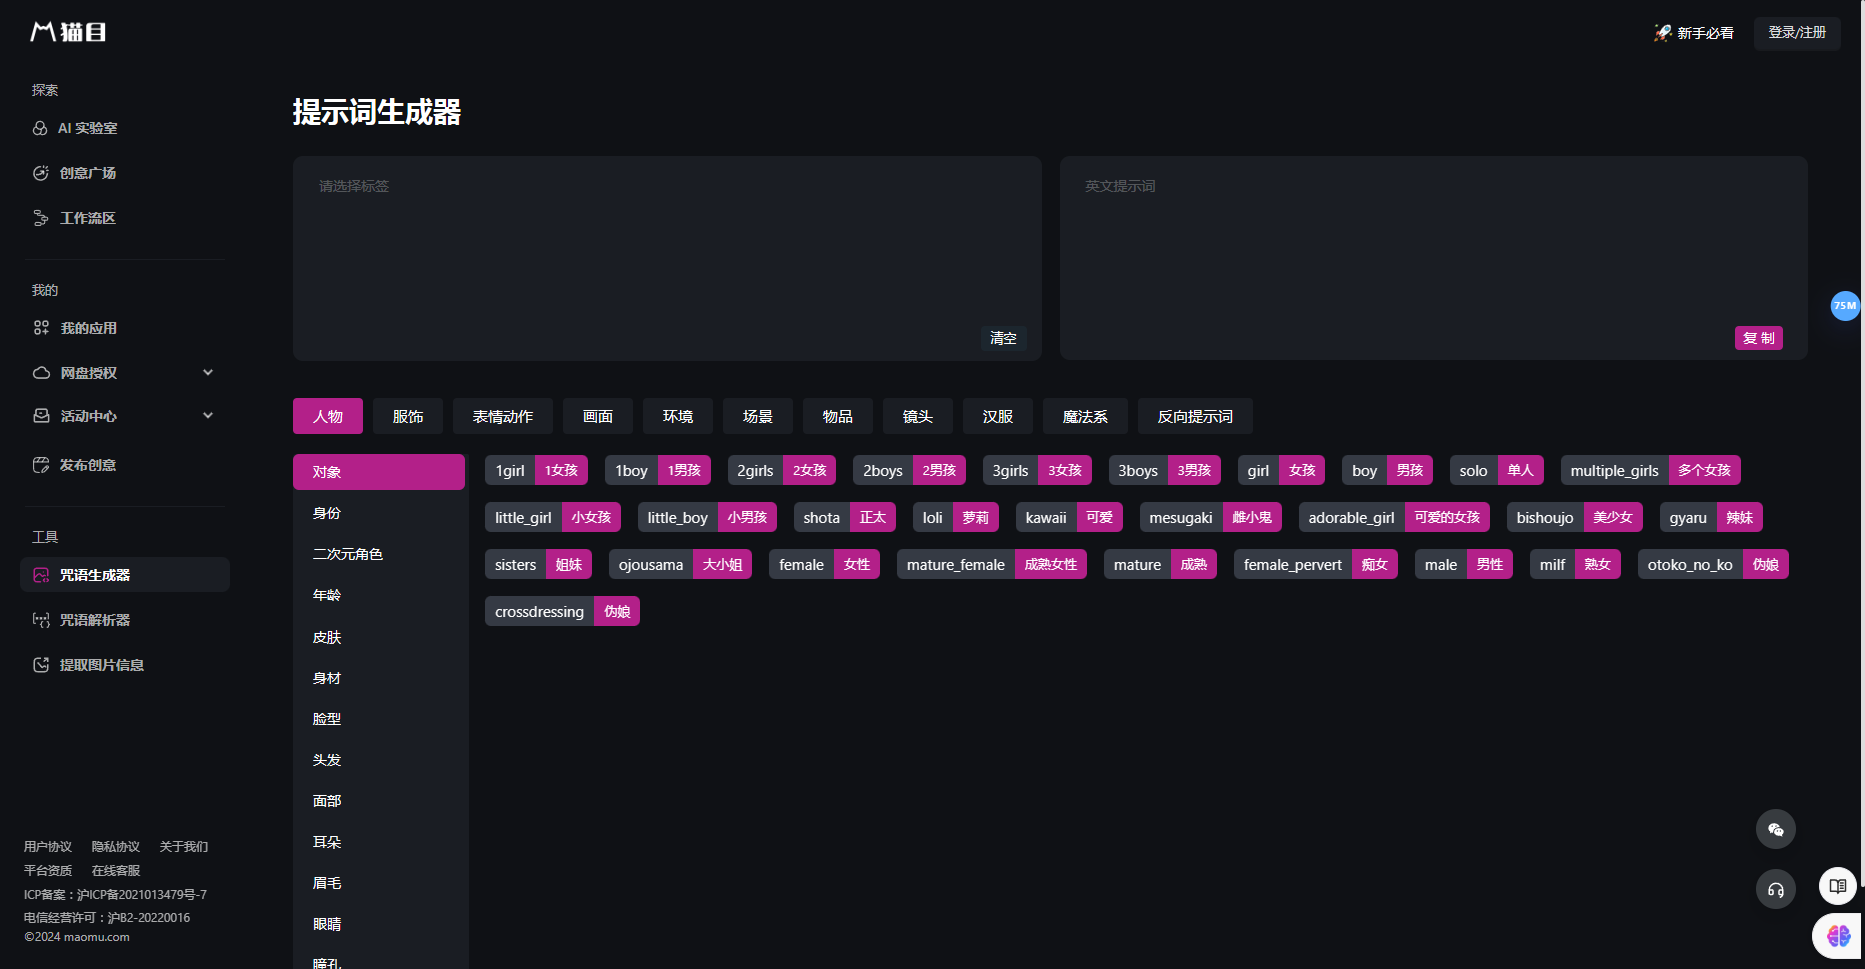Select the 二次元角色 subcategory
Image resolution: width=1865 pixels, height=969 pixels.
point(379,554)
